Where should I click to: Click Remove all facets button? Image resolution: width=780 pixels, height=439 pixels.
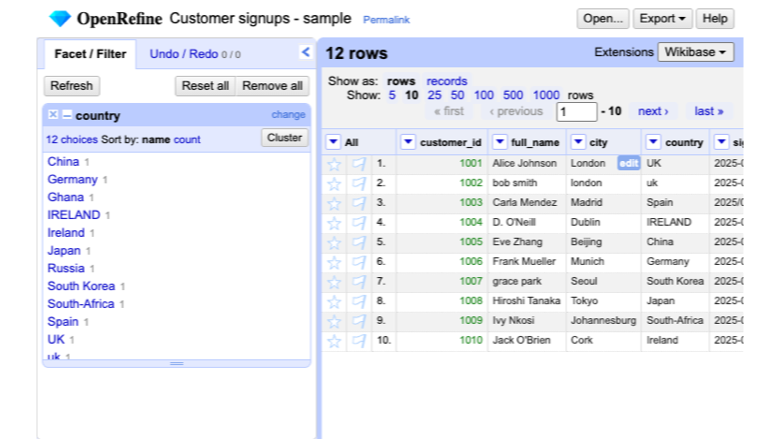(x=272, y=86)
